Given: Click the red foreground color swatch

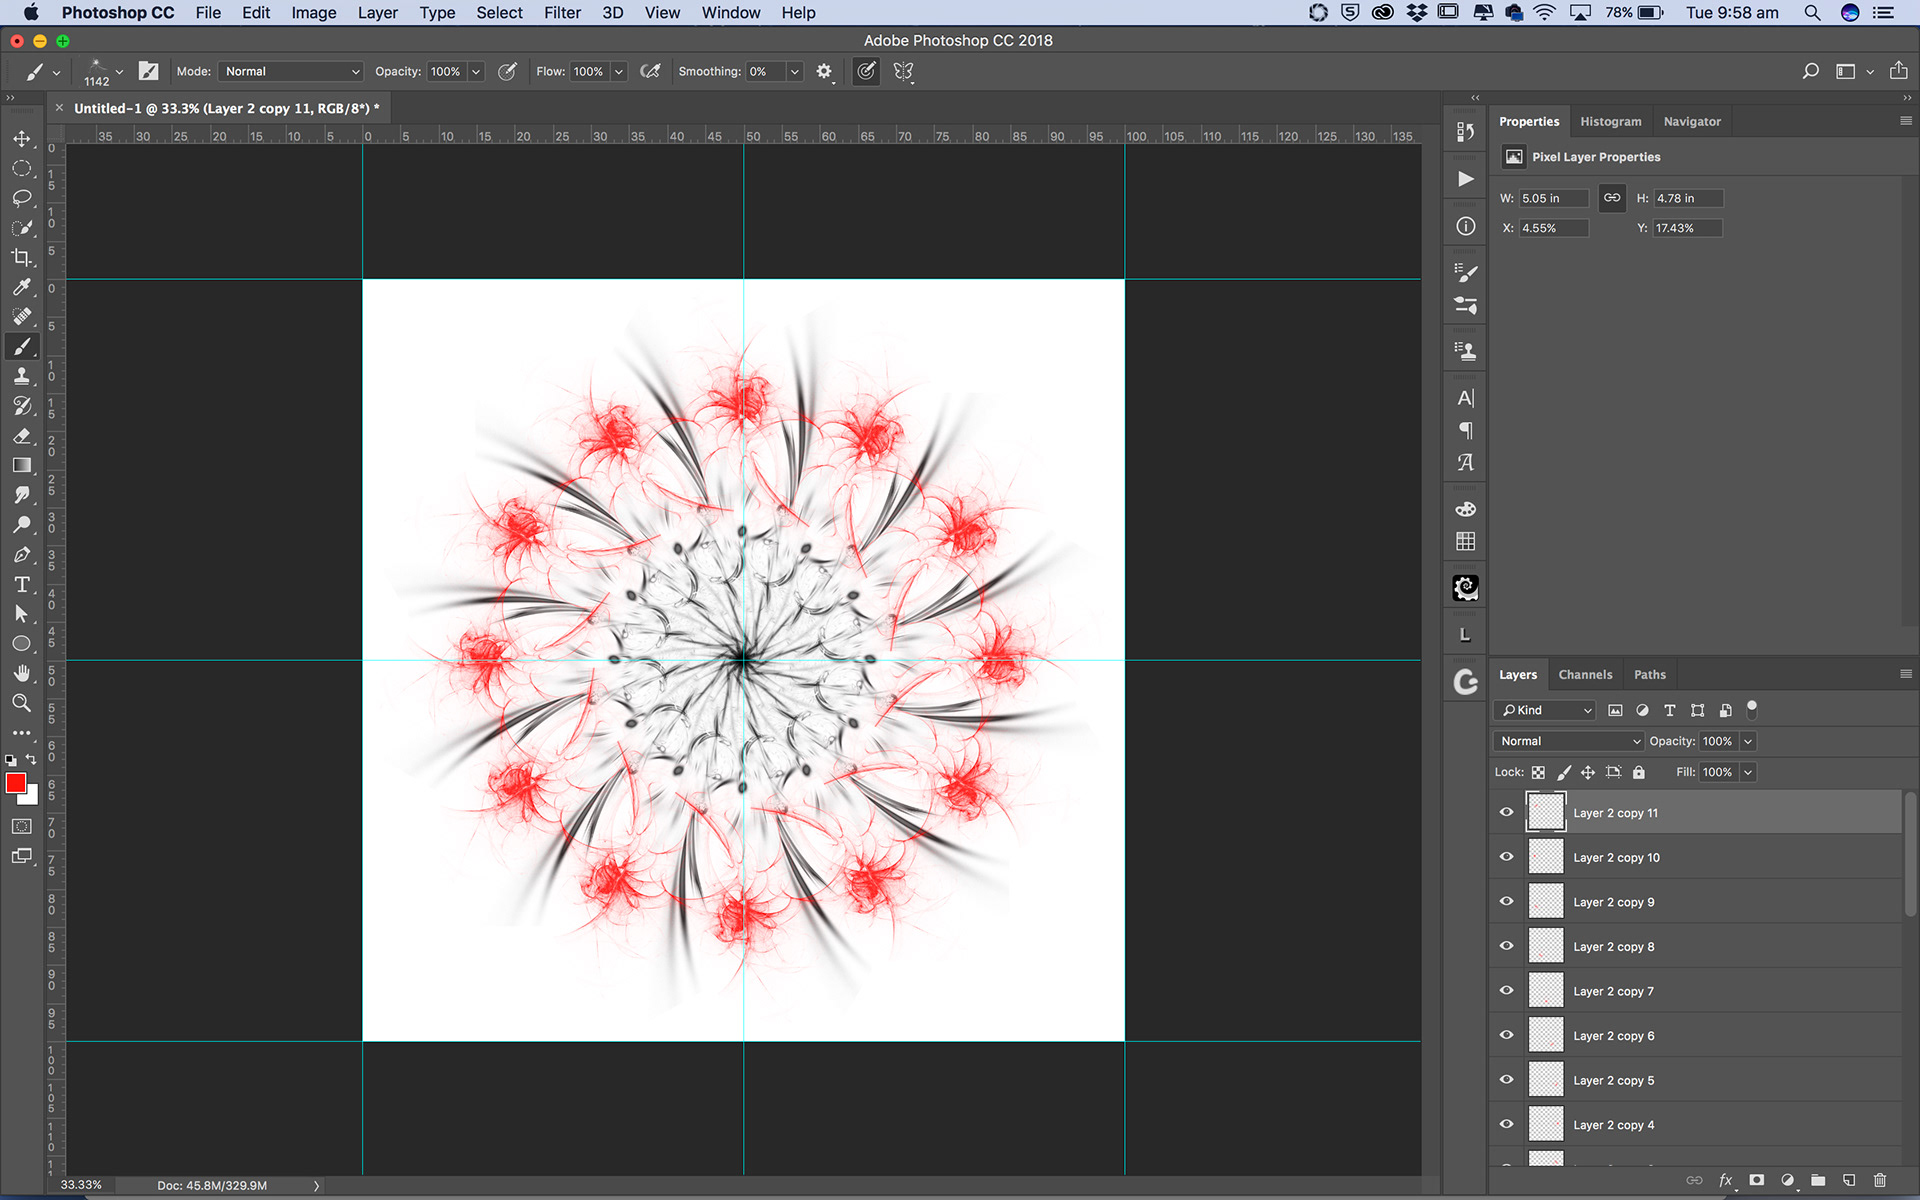Looking at the screenshot, I should coord(15,784).
